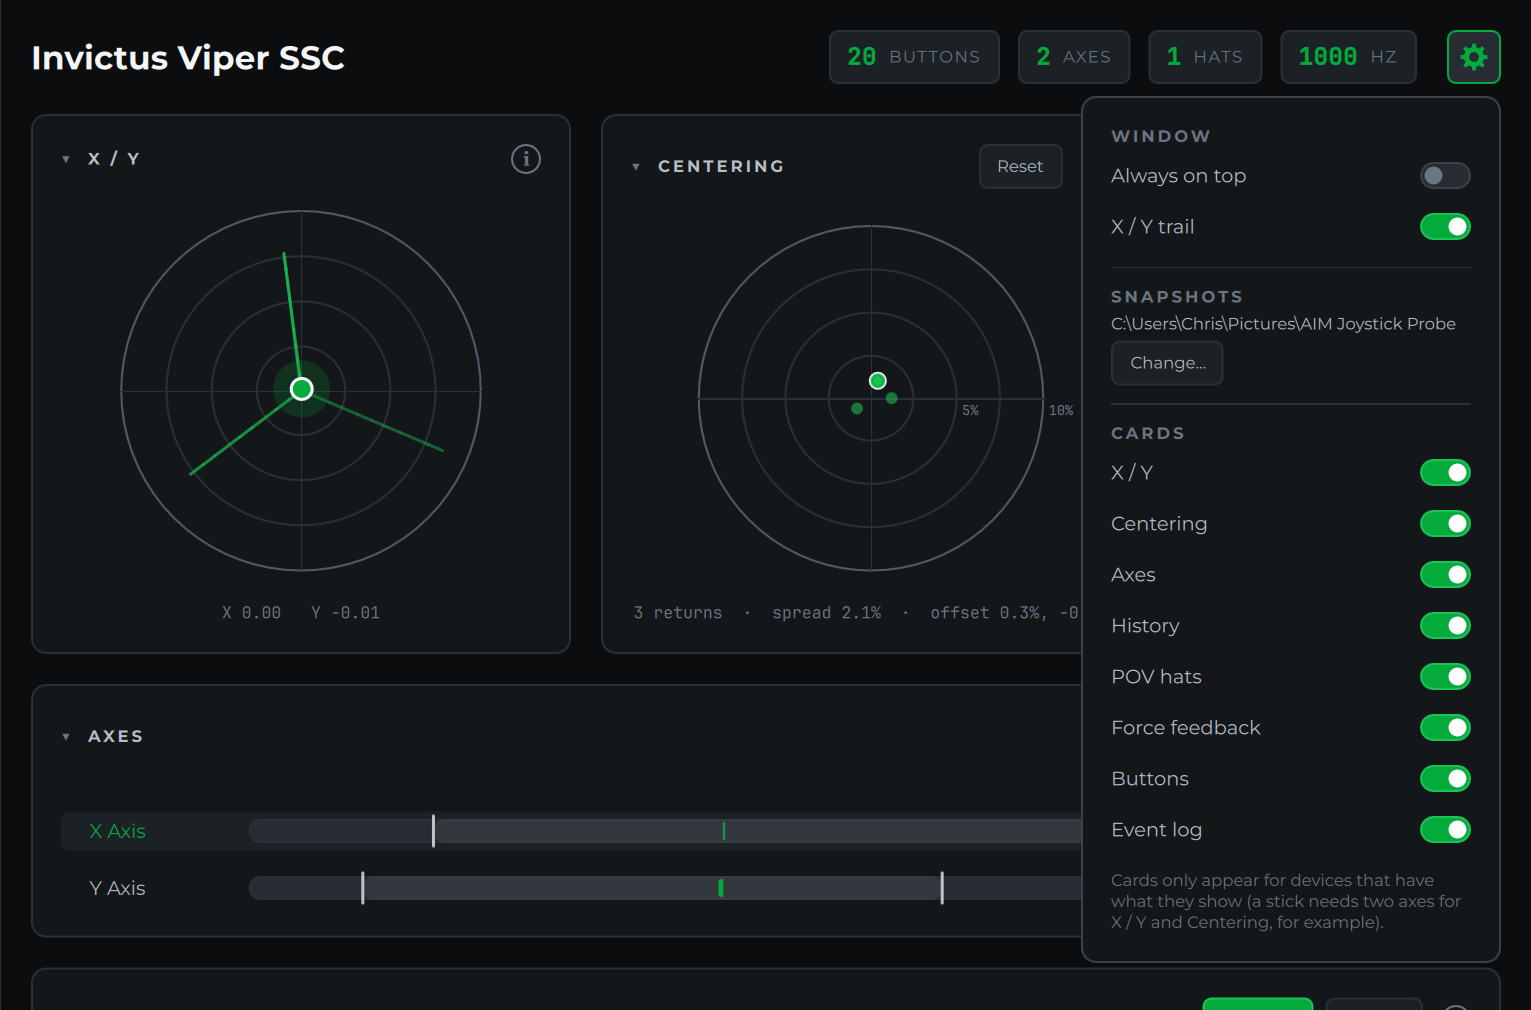Click the Invictus Viper SSC device title

pos(188,58)
